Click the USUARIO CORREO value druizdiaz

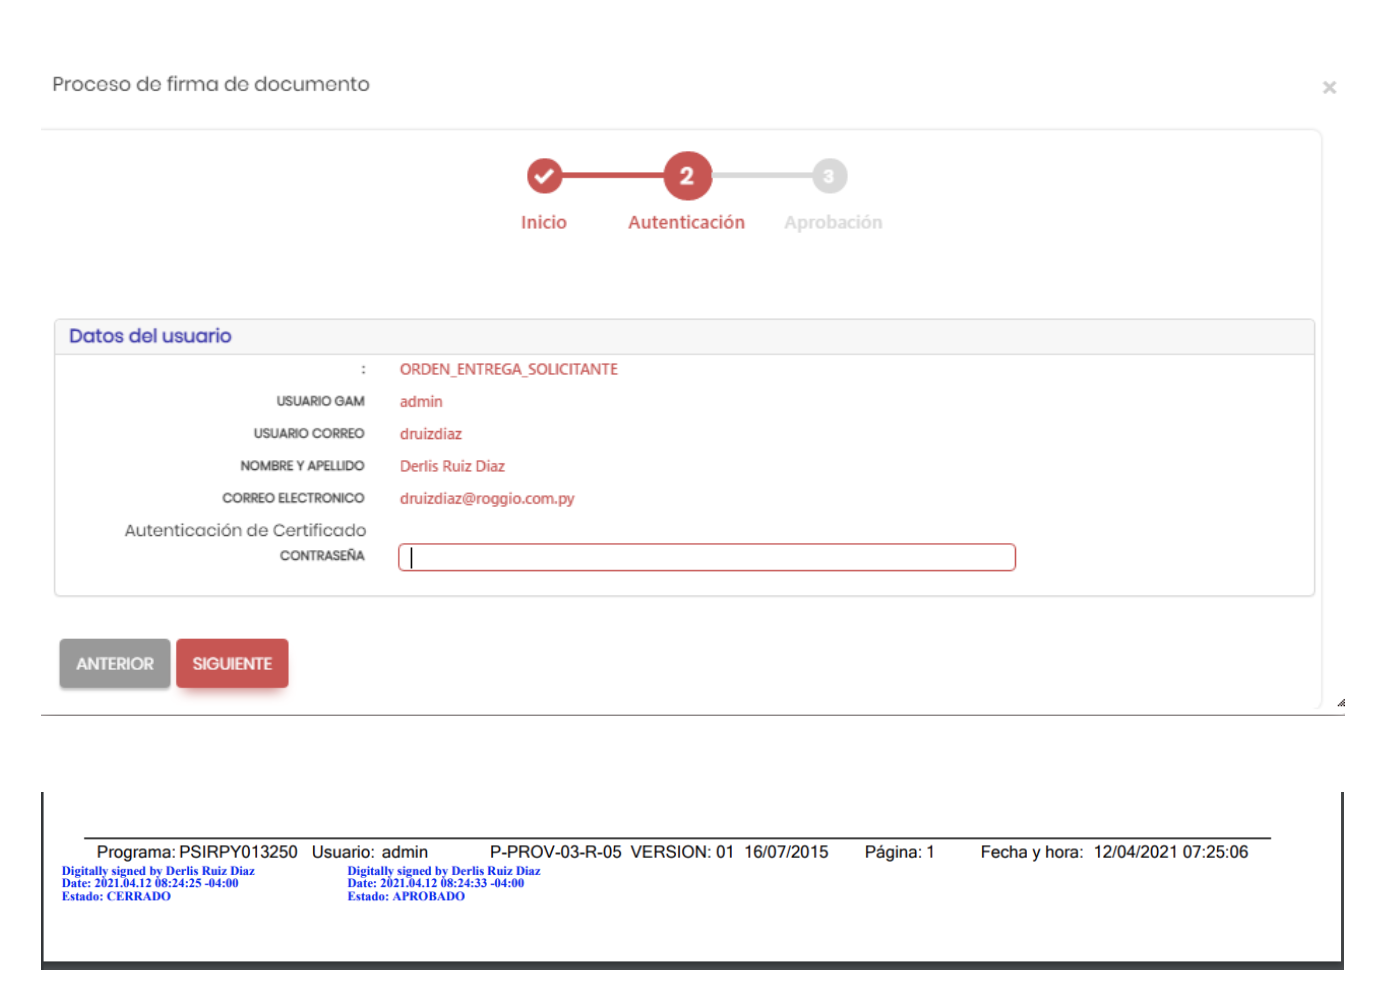430,434
